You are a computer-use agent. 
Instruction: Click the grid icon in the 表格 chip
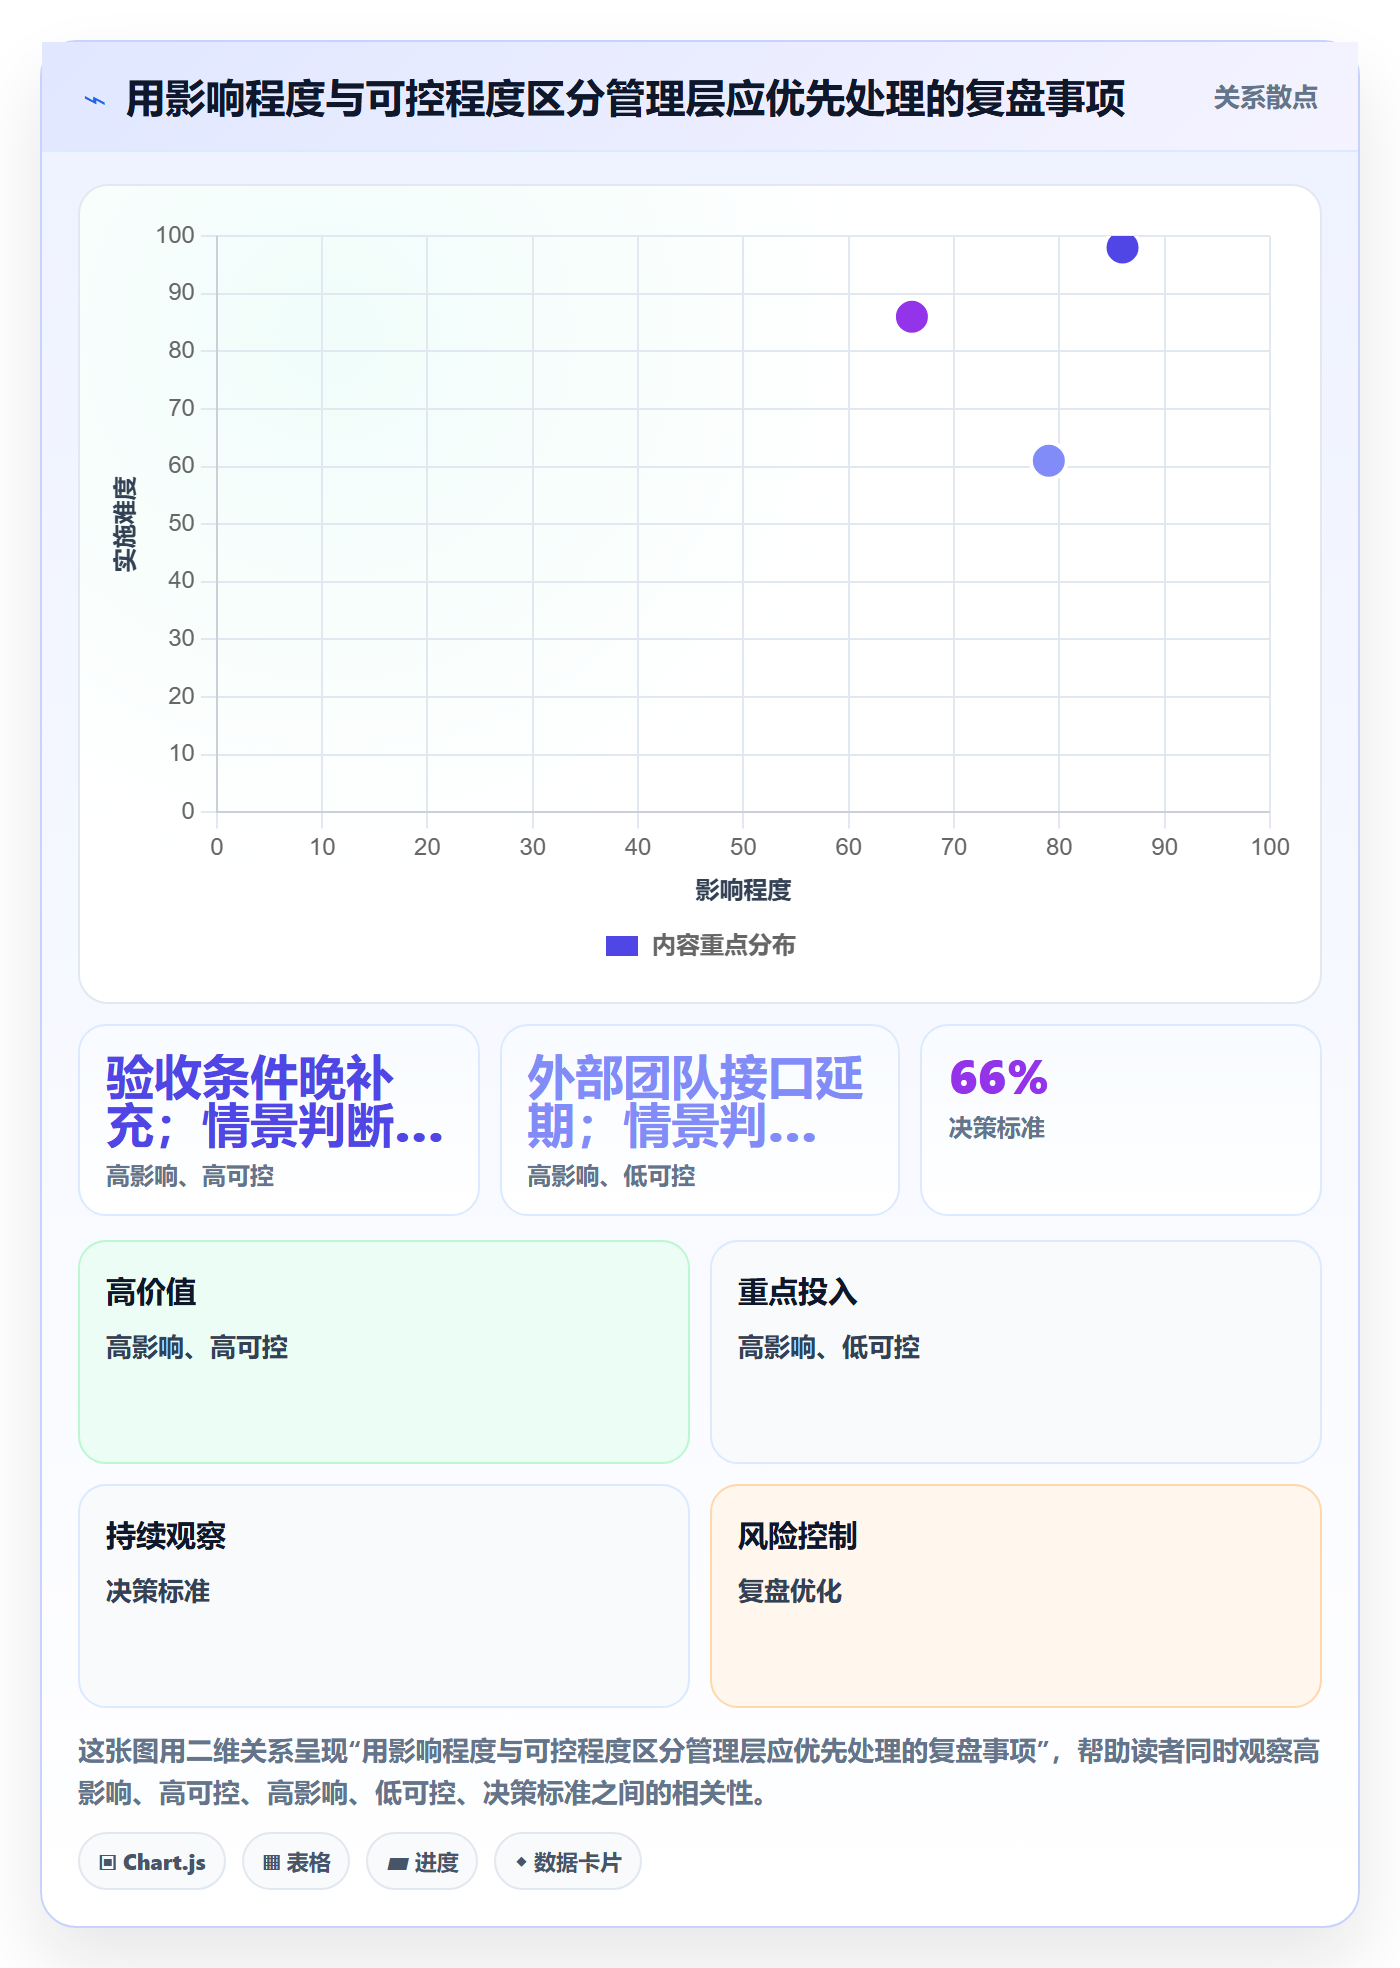coord(271,1863)
